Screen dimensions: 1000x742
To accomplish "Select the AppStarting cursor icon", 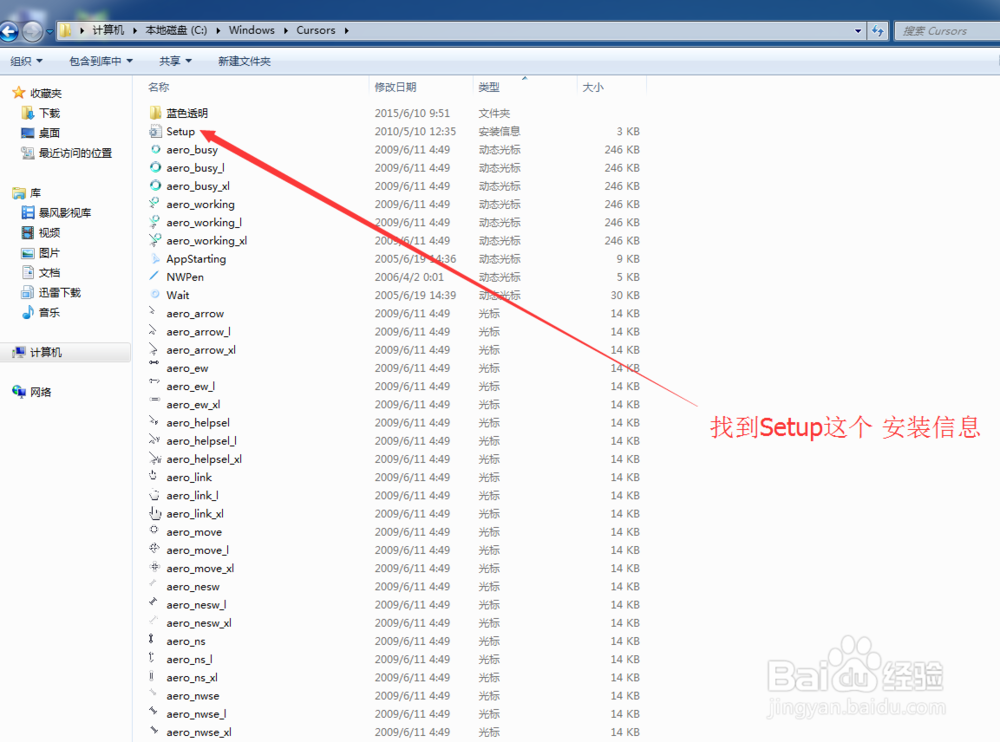I will coord(155,258).
